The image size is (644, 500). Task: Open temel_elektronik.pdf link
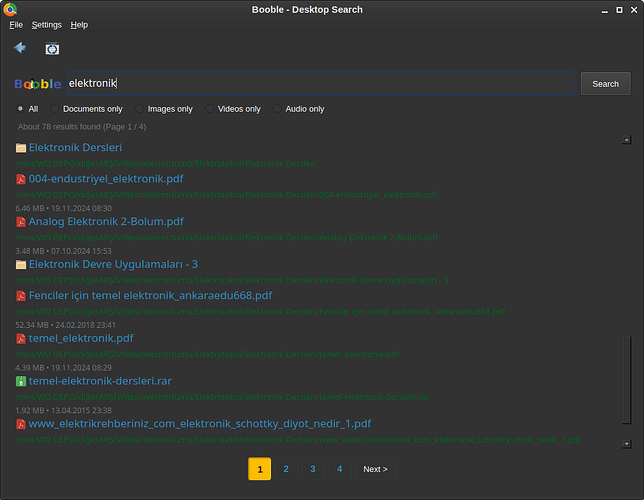81,338
